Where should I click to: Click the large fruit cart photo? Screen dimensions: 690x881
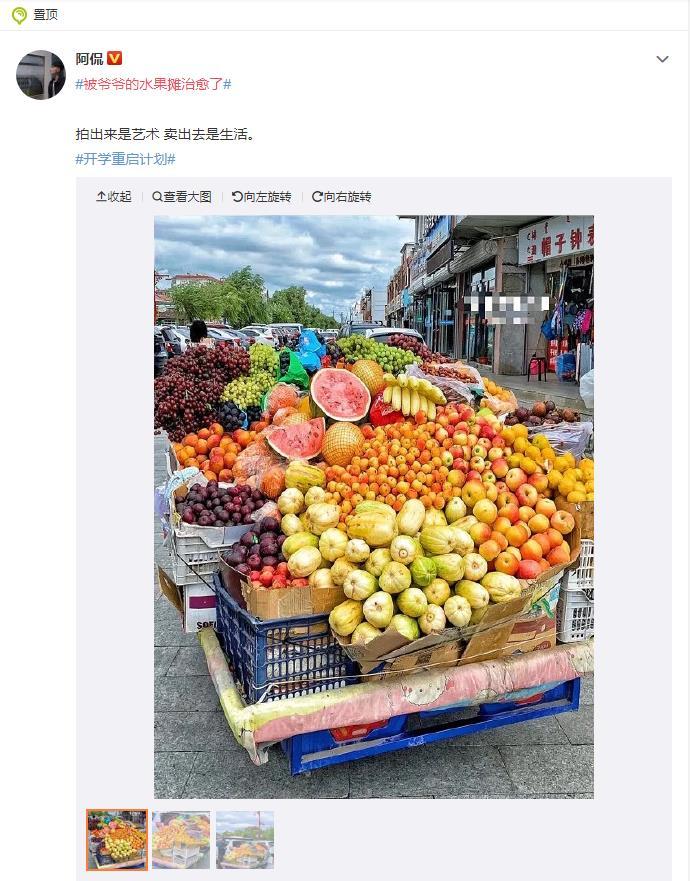(374, 507)
